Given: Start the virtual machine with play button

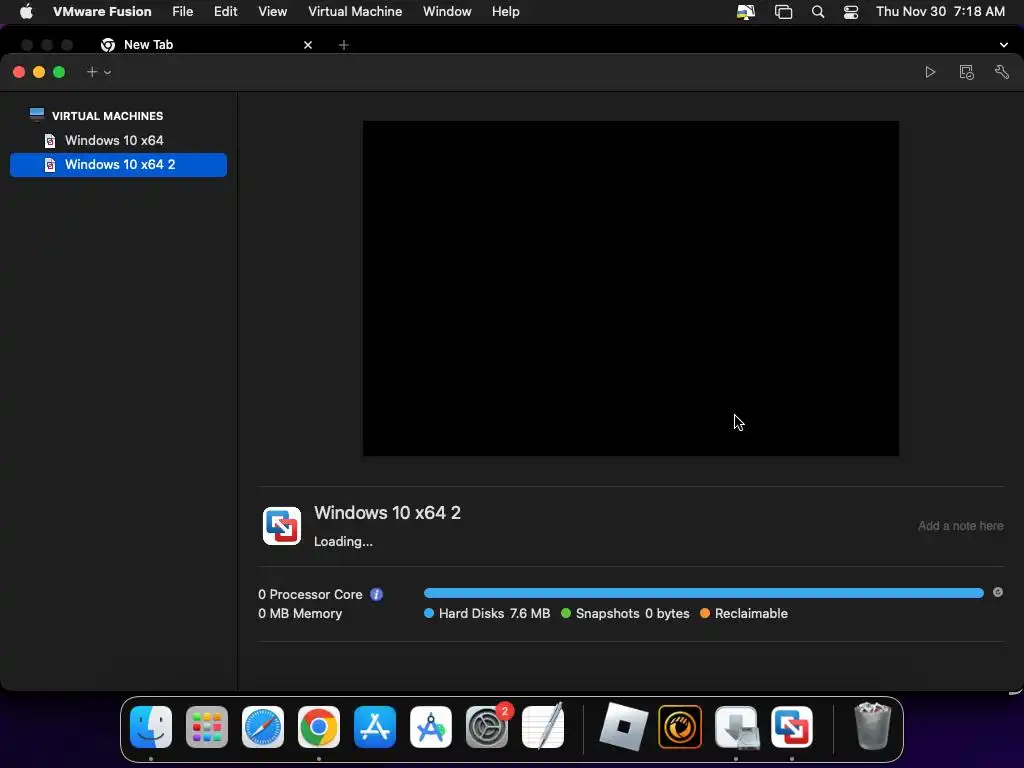Looking at the screenshot, I should (930, 72).
